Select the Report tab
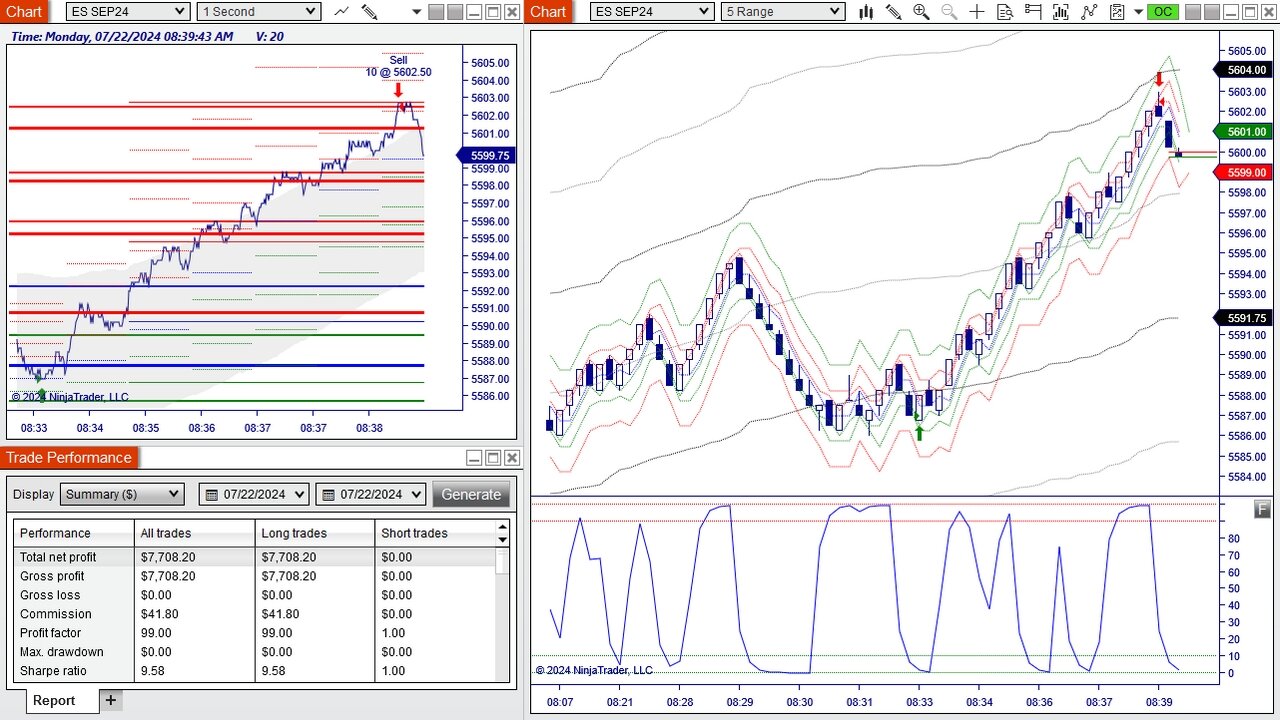The height and width of the screenshot is (720, 1280). [54, 700]
